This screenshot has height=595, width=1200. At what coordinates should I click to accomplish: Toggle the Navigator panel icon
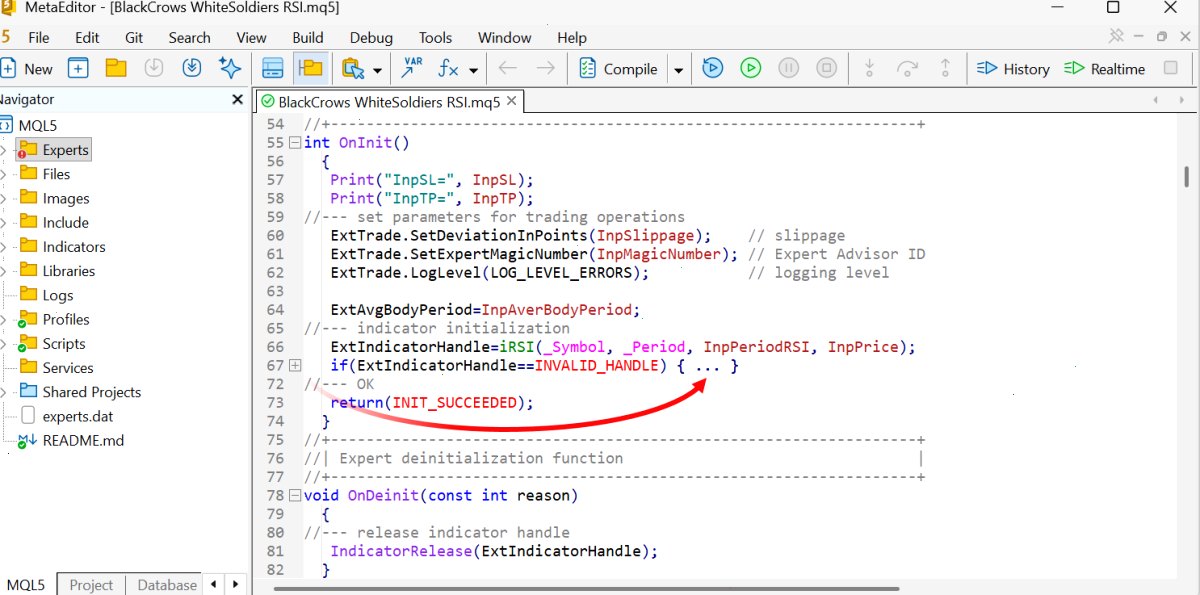pyautogui.click(x=311, y=69)
